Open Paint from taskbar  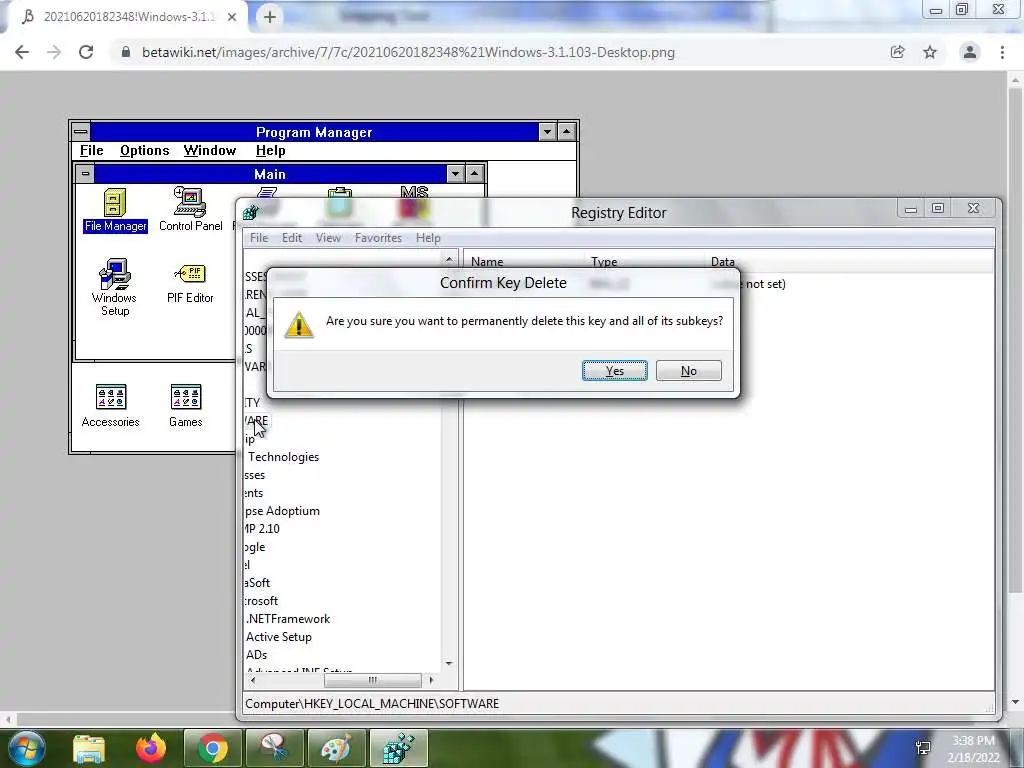click(336, 748)
